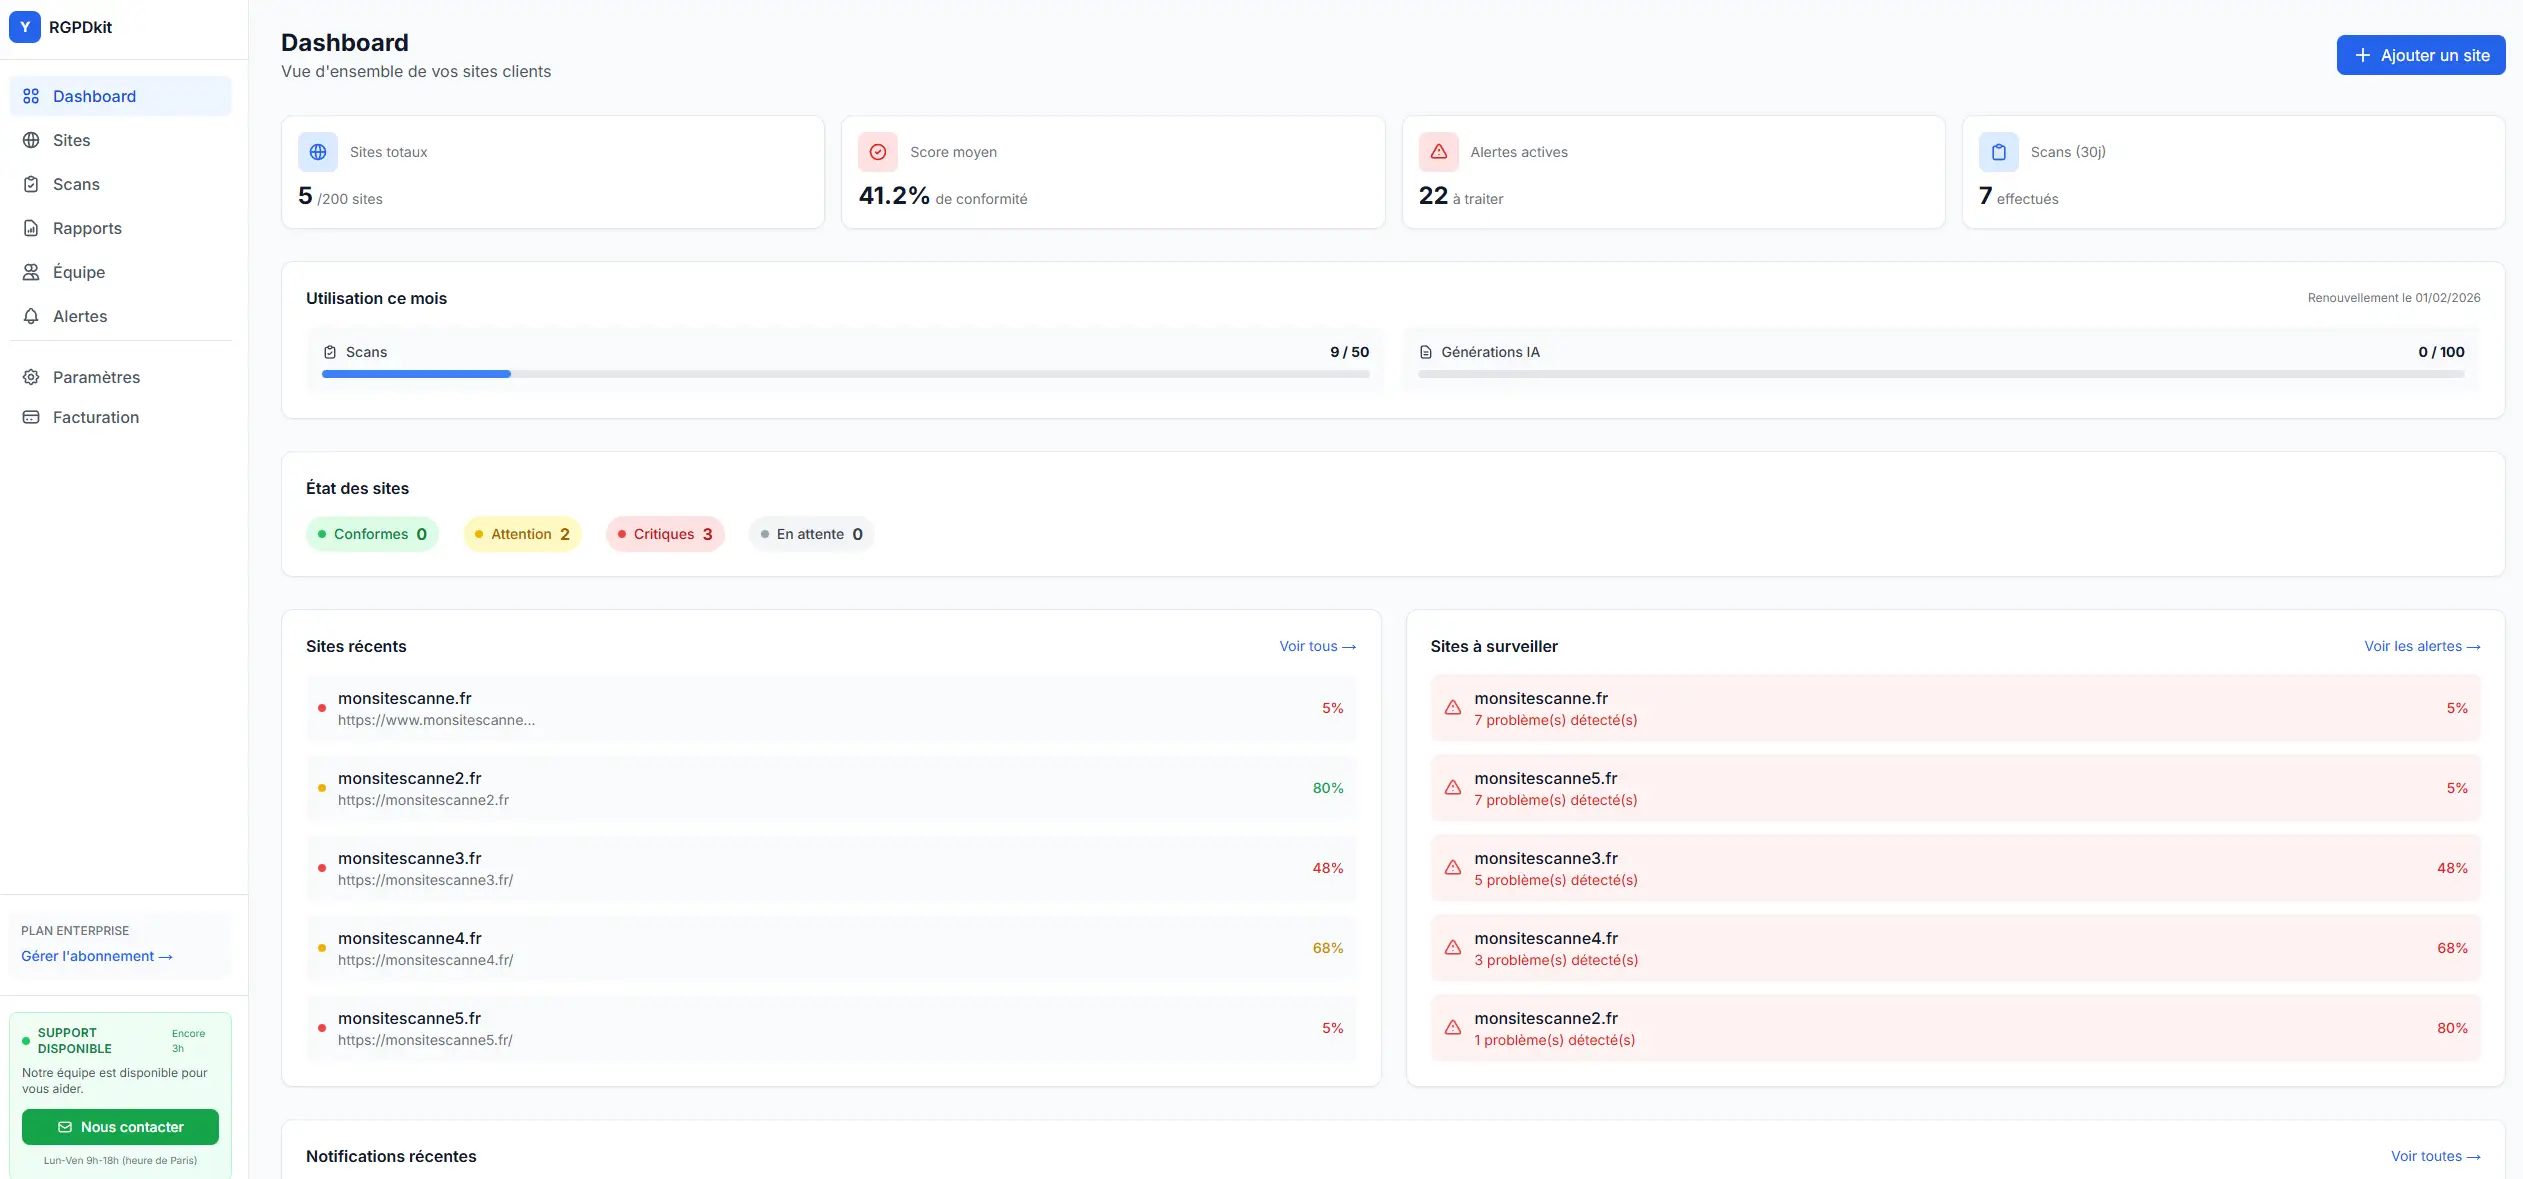
Task: Click the PLAN ENTERPRISE label
Action: pyautogui.click(x=75, y=931)
